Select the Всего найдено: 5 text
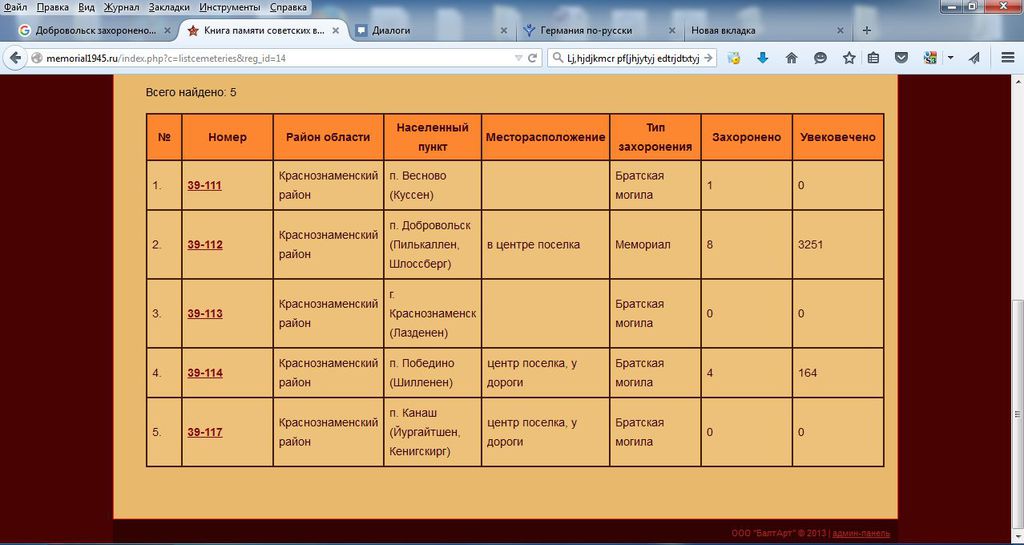Image resolution: width=1024 pixels, height=545 pixels. tap(191, 93)
